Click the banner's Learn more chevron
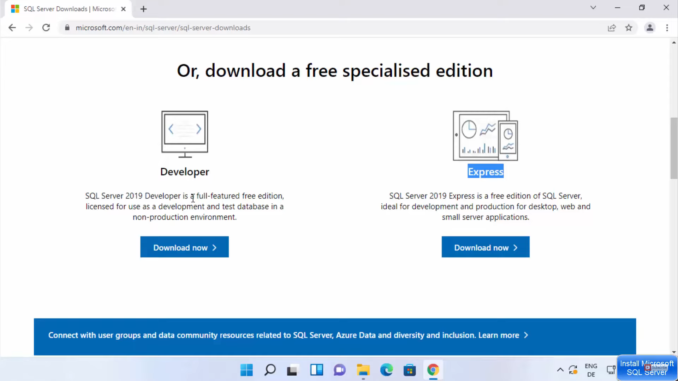The width and height of the screenshot is (678, 381). tap(526, 335)
